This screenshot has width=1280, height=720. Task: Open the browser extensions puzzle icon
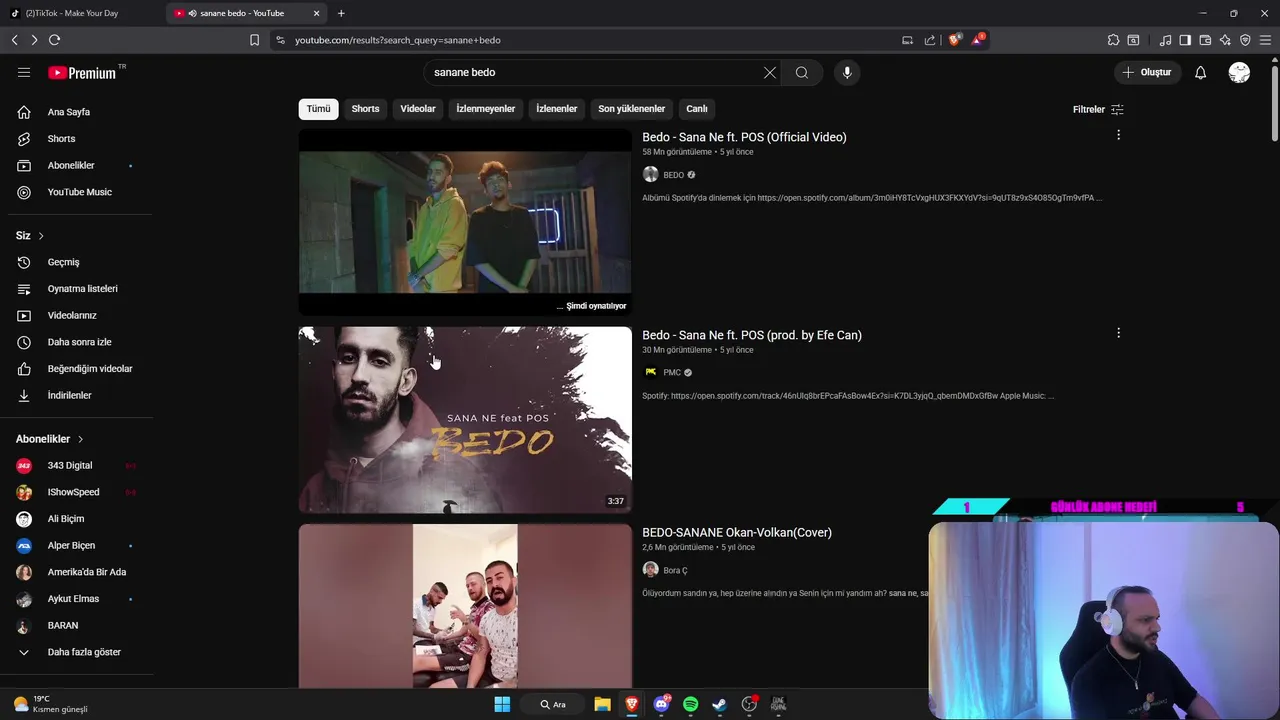coord(1113,40)
